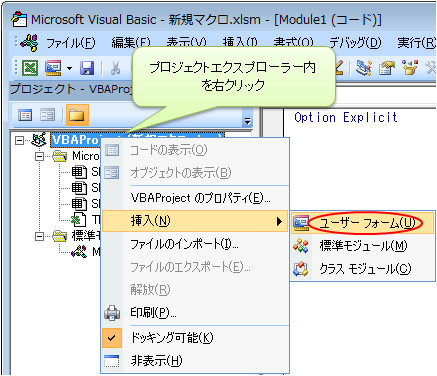Click the class module icon in submenu

(301, 269)
